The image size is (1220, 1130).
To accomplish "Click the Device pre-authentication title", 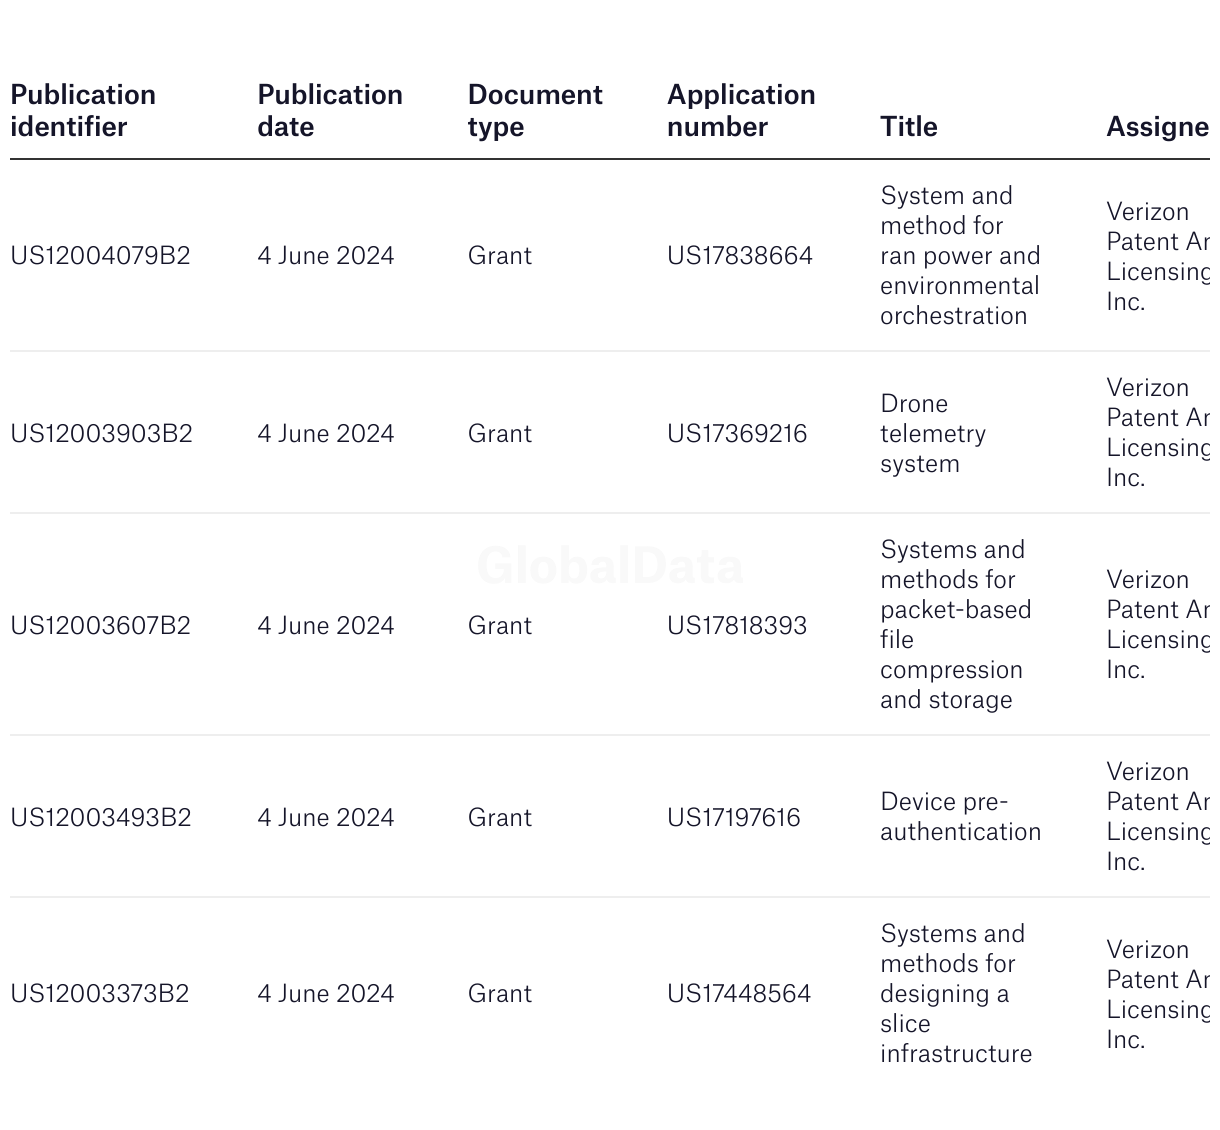I will point(960,817).
